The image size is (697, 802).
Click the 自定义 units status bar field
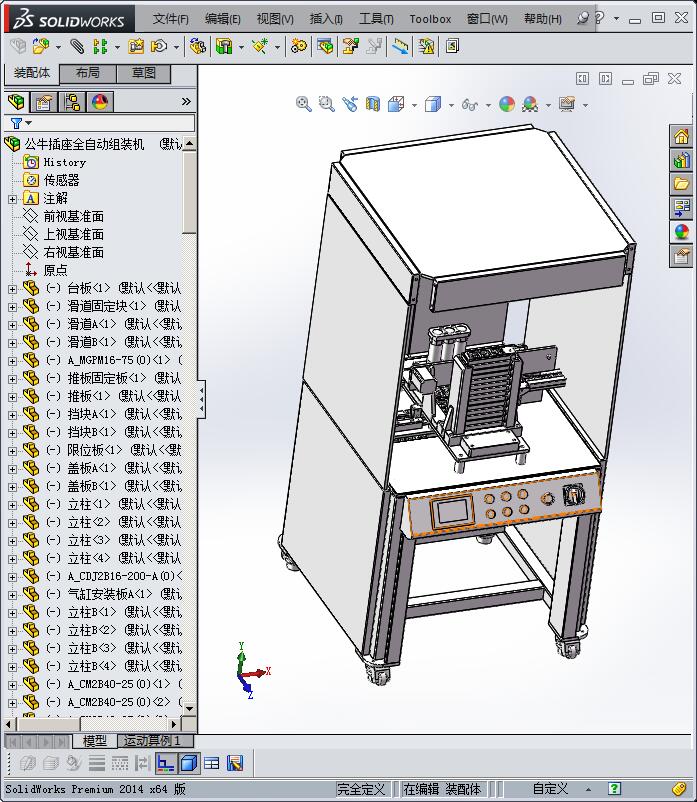coord(550,789)
